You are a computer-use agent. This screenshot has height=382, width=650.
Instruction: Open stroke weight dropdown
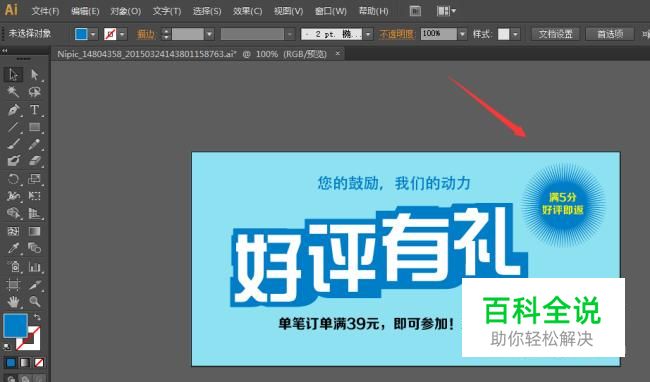(x=209, y=34)
